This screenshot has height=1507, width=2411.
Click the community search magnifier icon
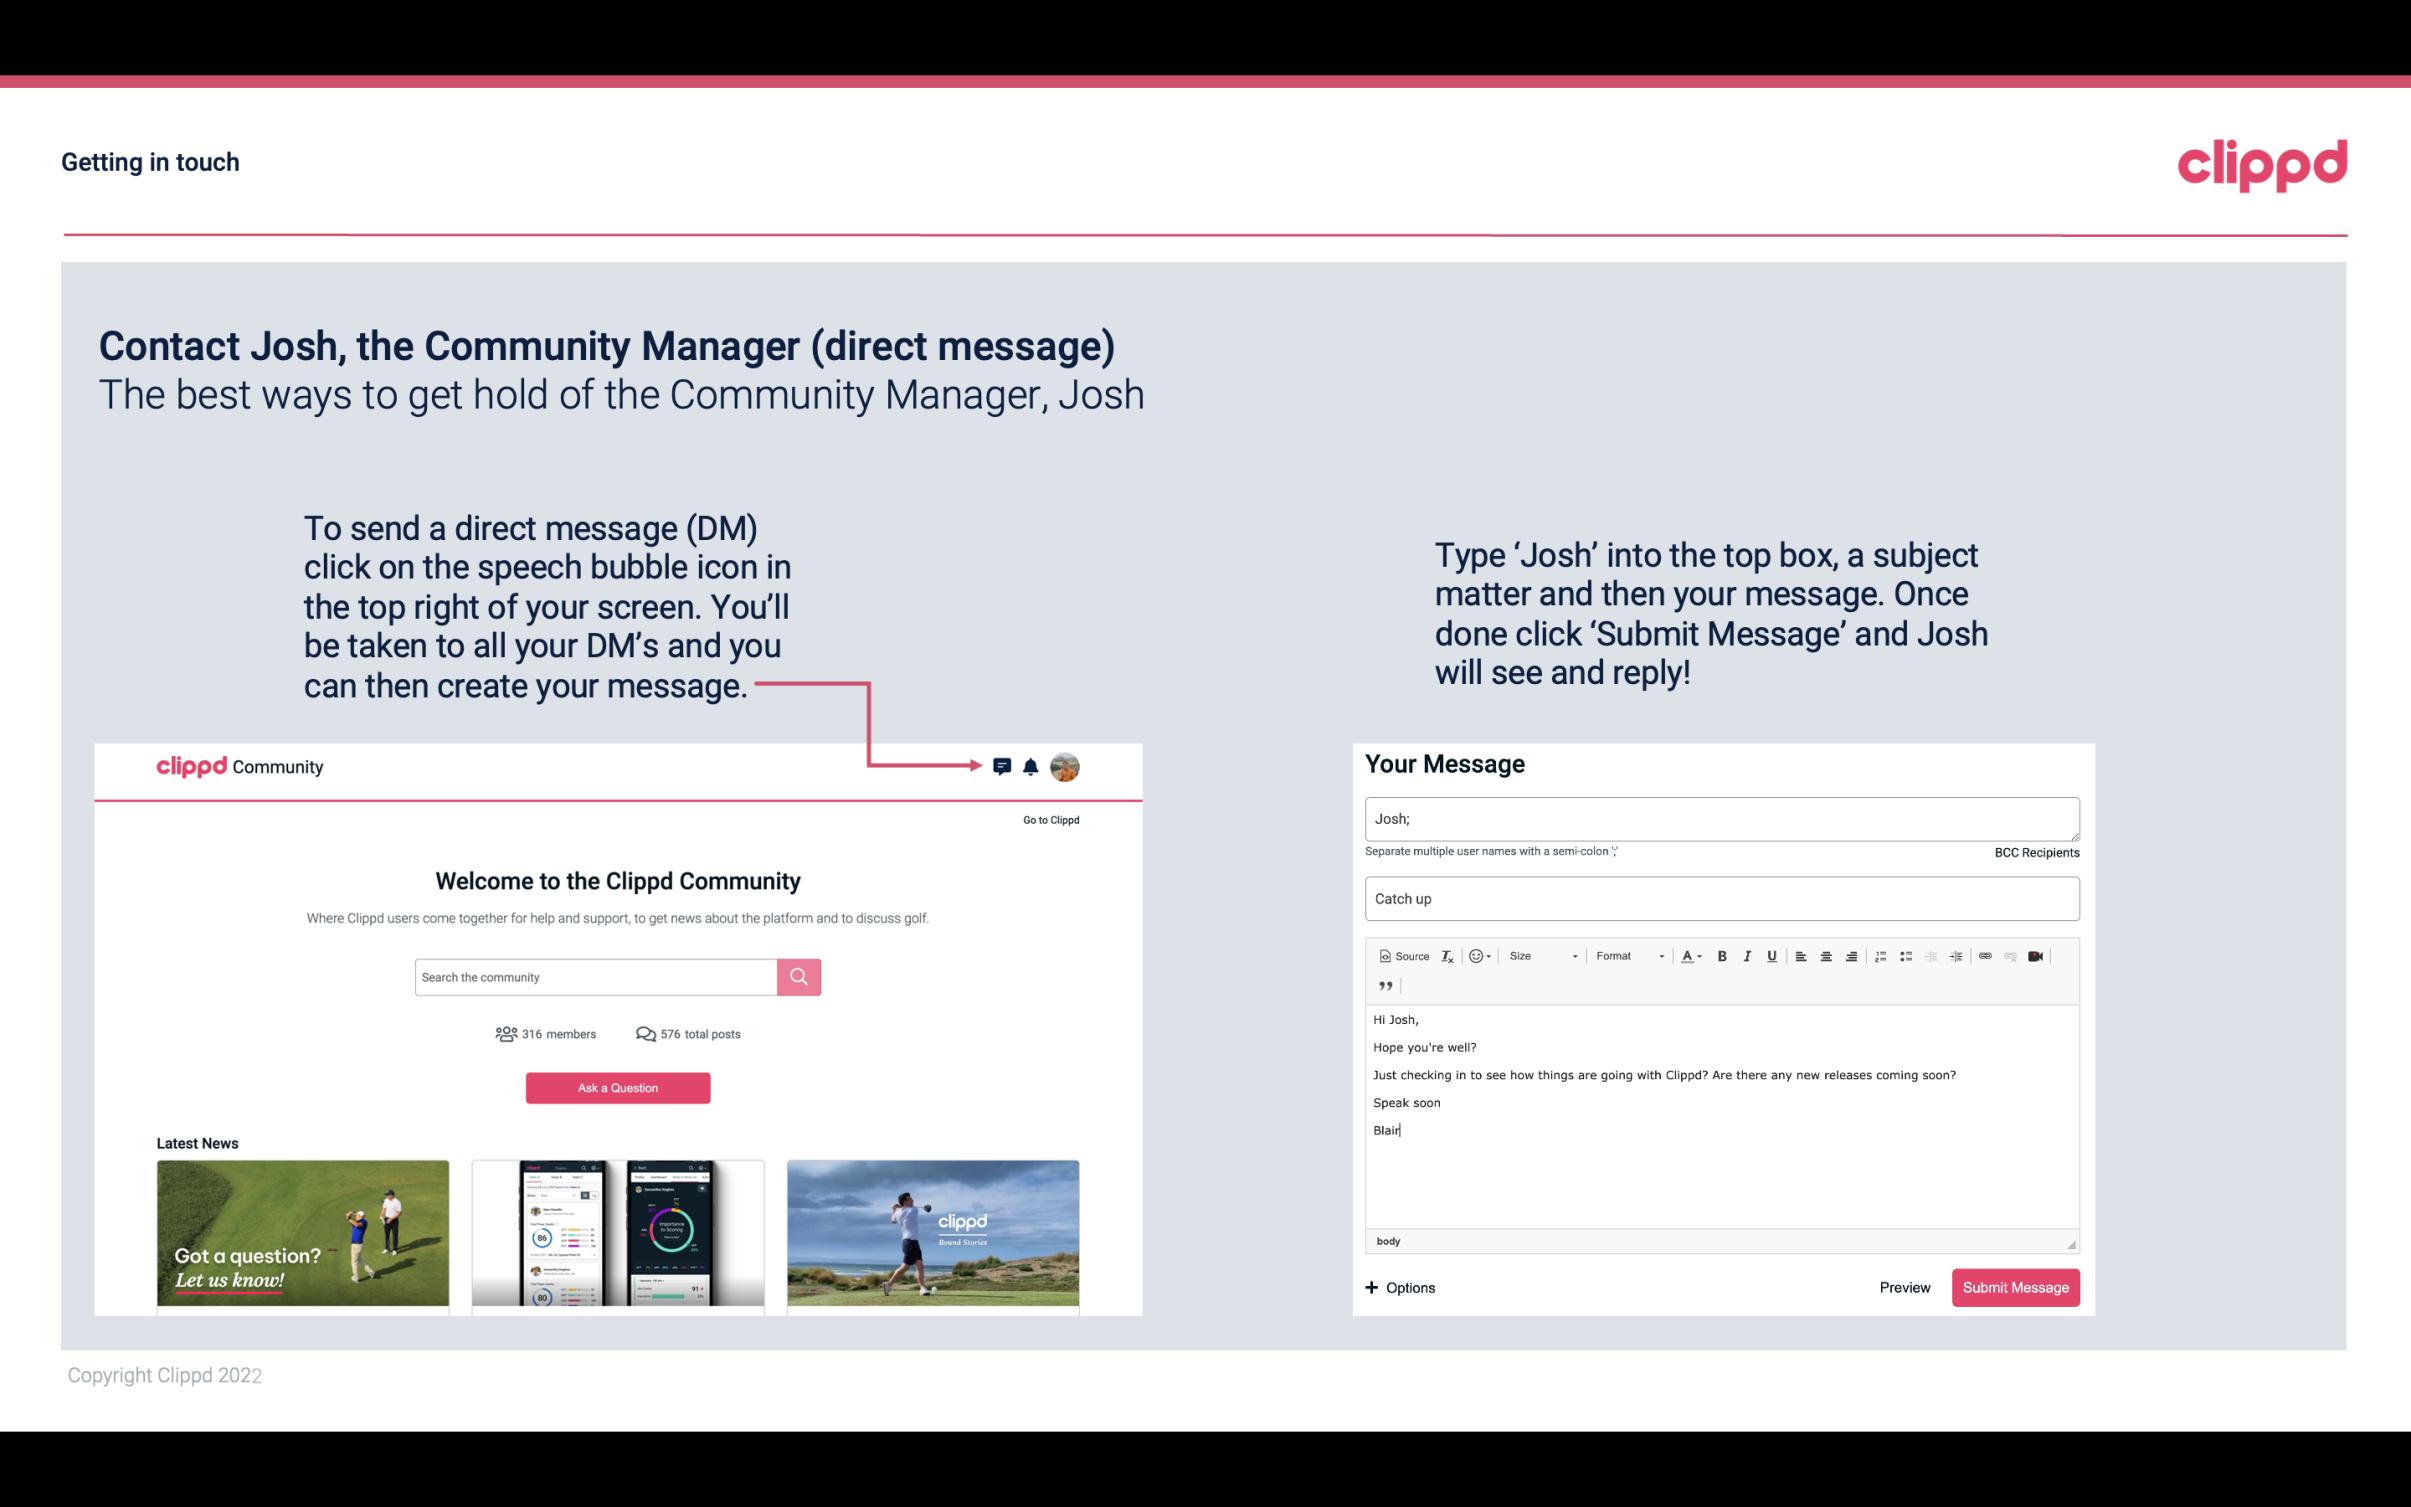tap(797, 976)
